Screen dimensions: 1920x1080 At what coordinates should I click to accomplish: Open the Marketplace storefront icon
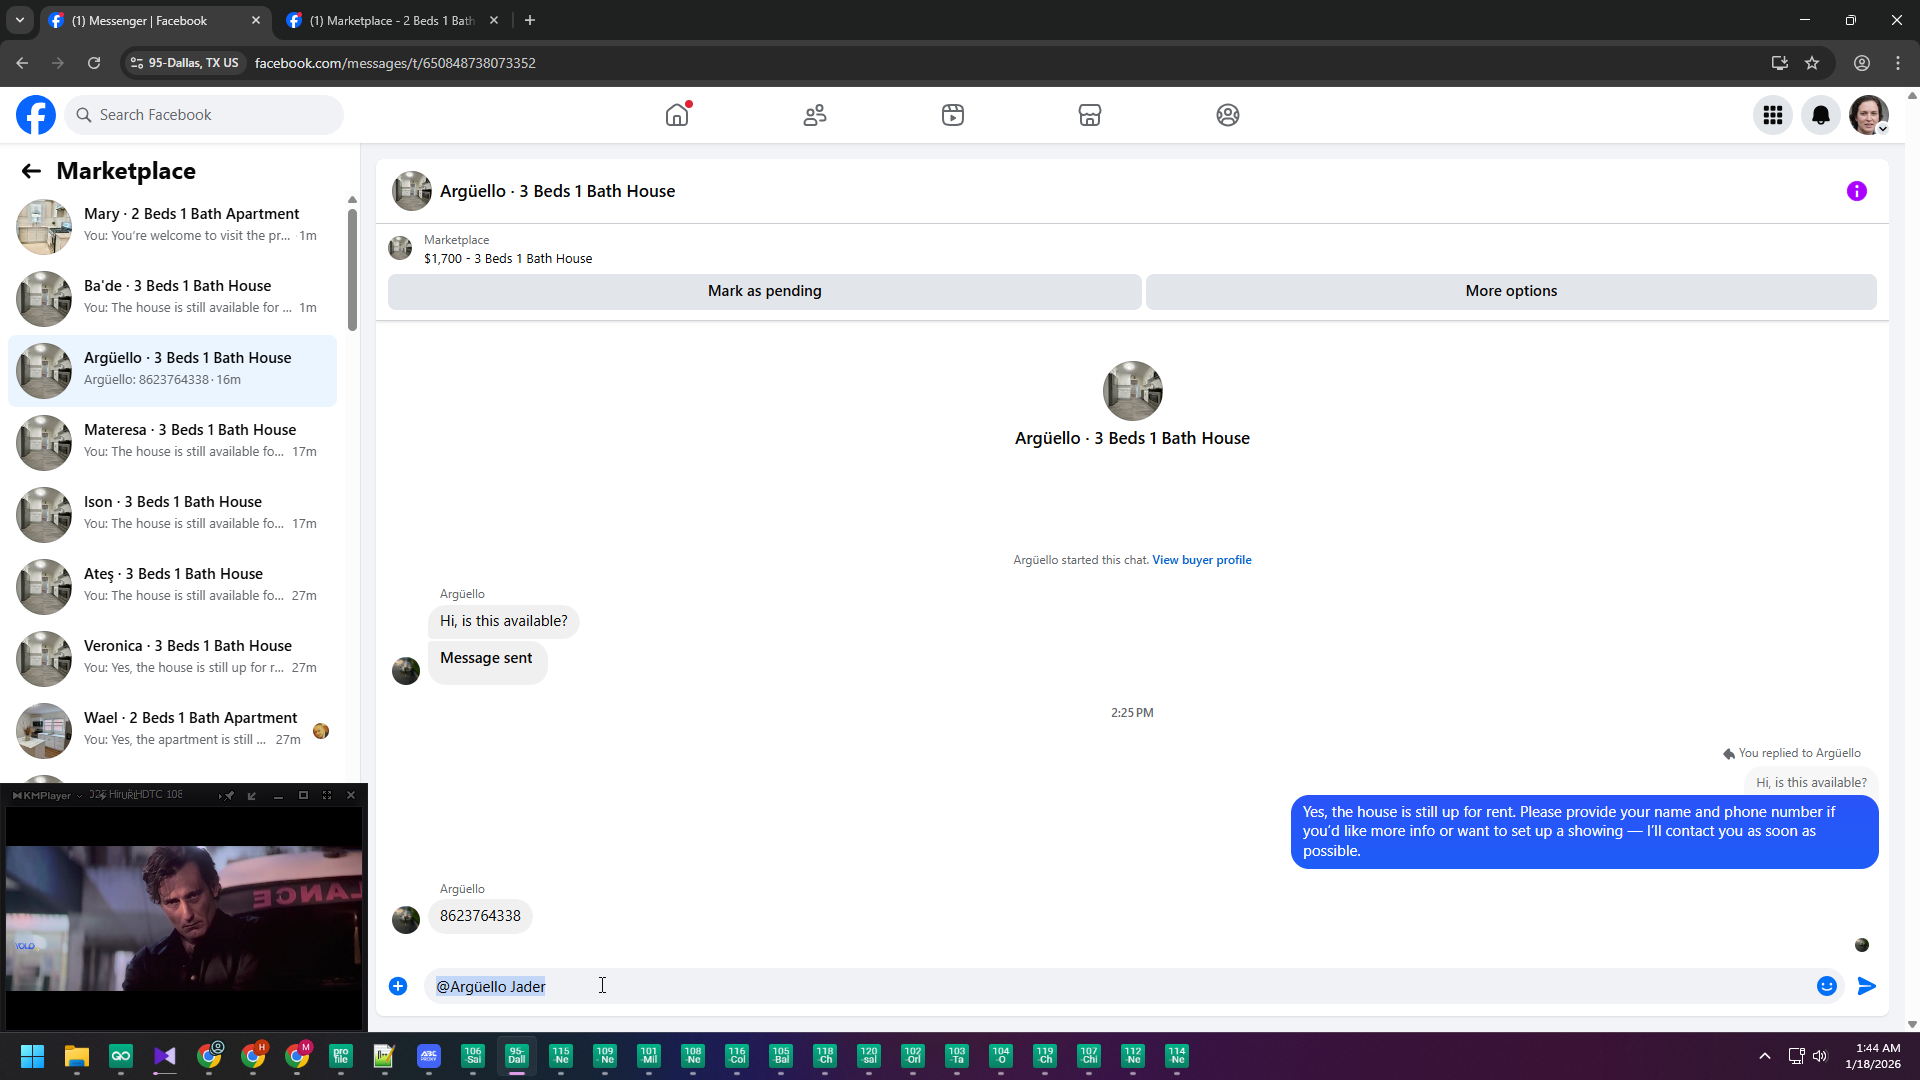pyautogui.click(x=1090, y=115)
